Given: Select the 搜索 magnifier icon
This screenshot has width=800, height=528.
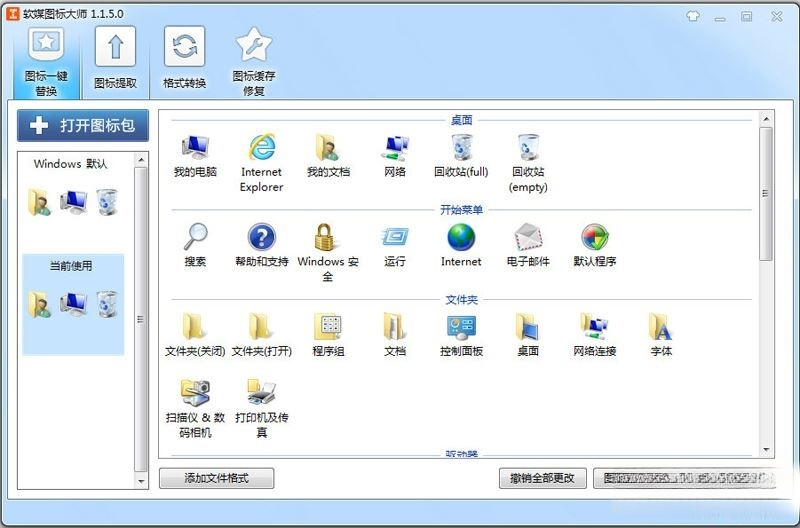Looking at the screenshot, I should pyautogui.click(x=195, y=245).
